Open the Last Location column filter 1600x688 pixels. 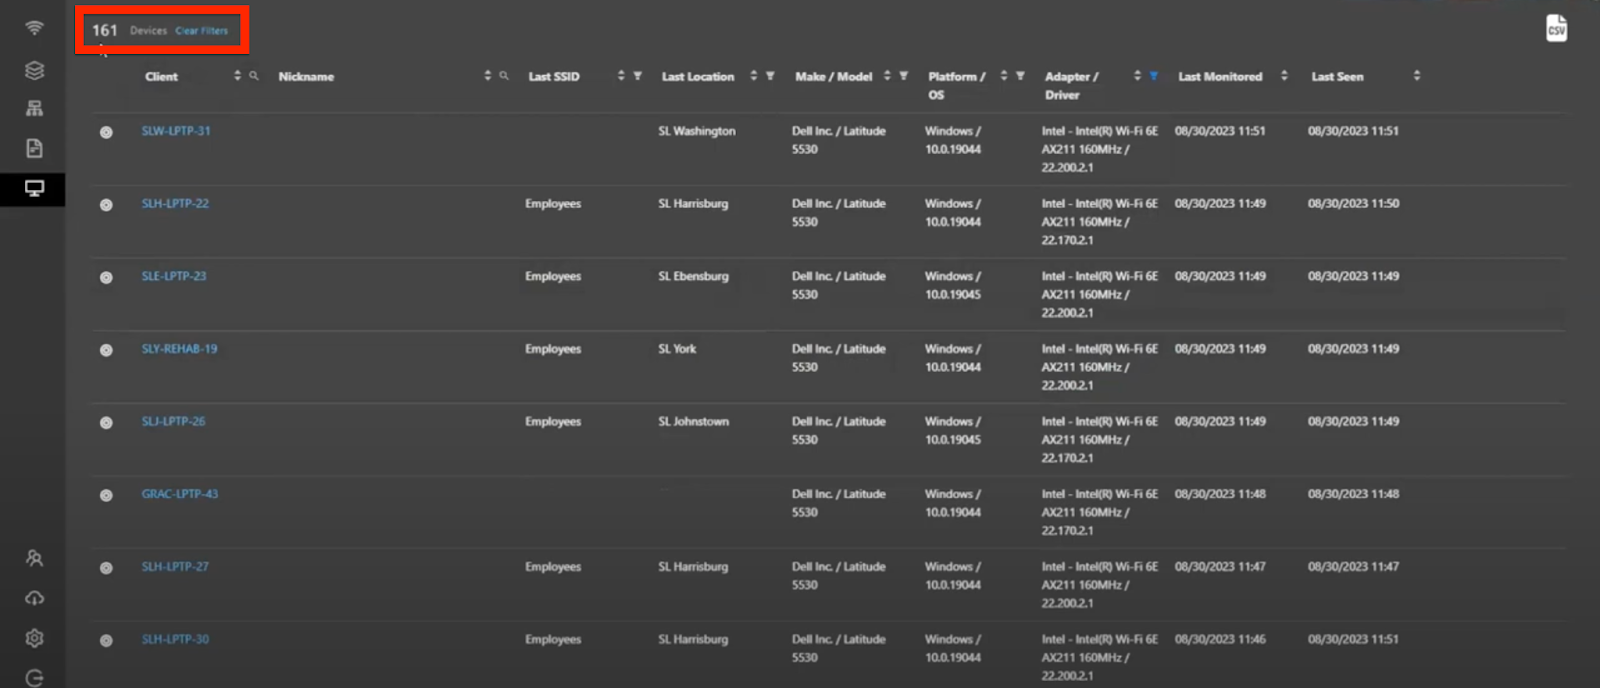(x=770, y=76)
